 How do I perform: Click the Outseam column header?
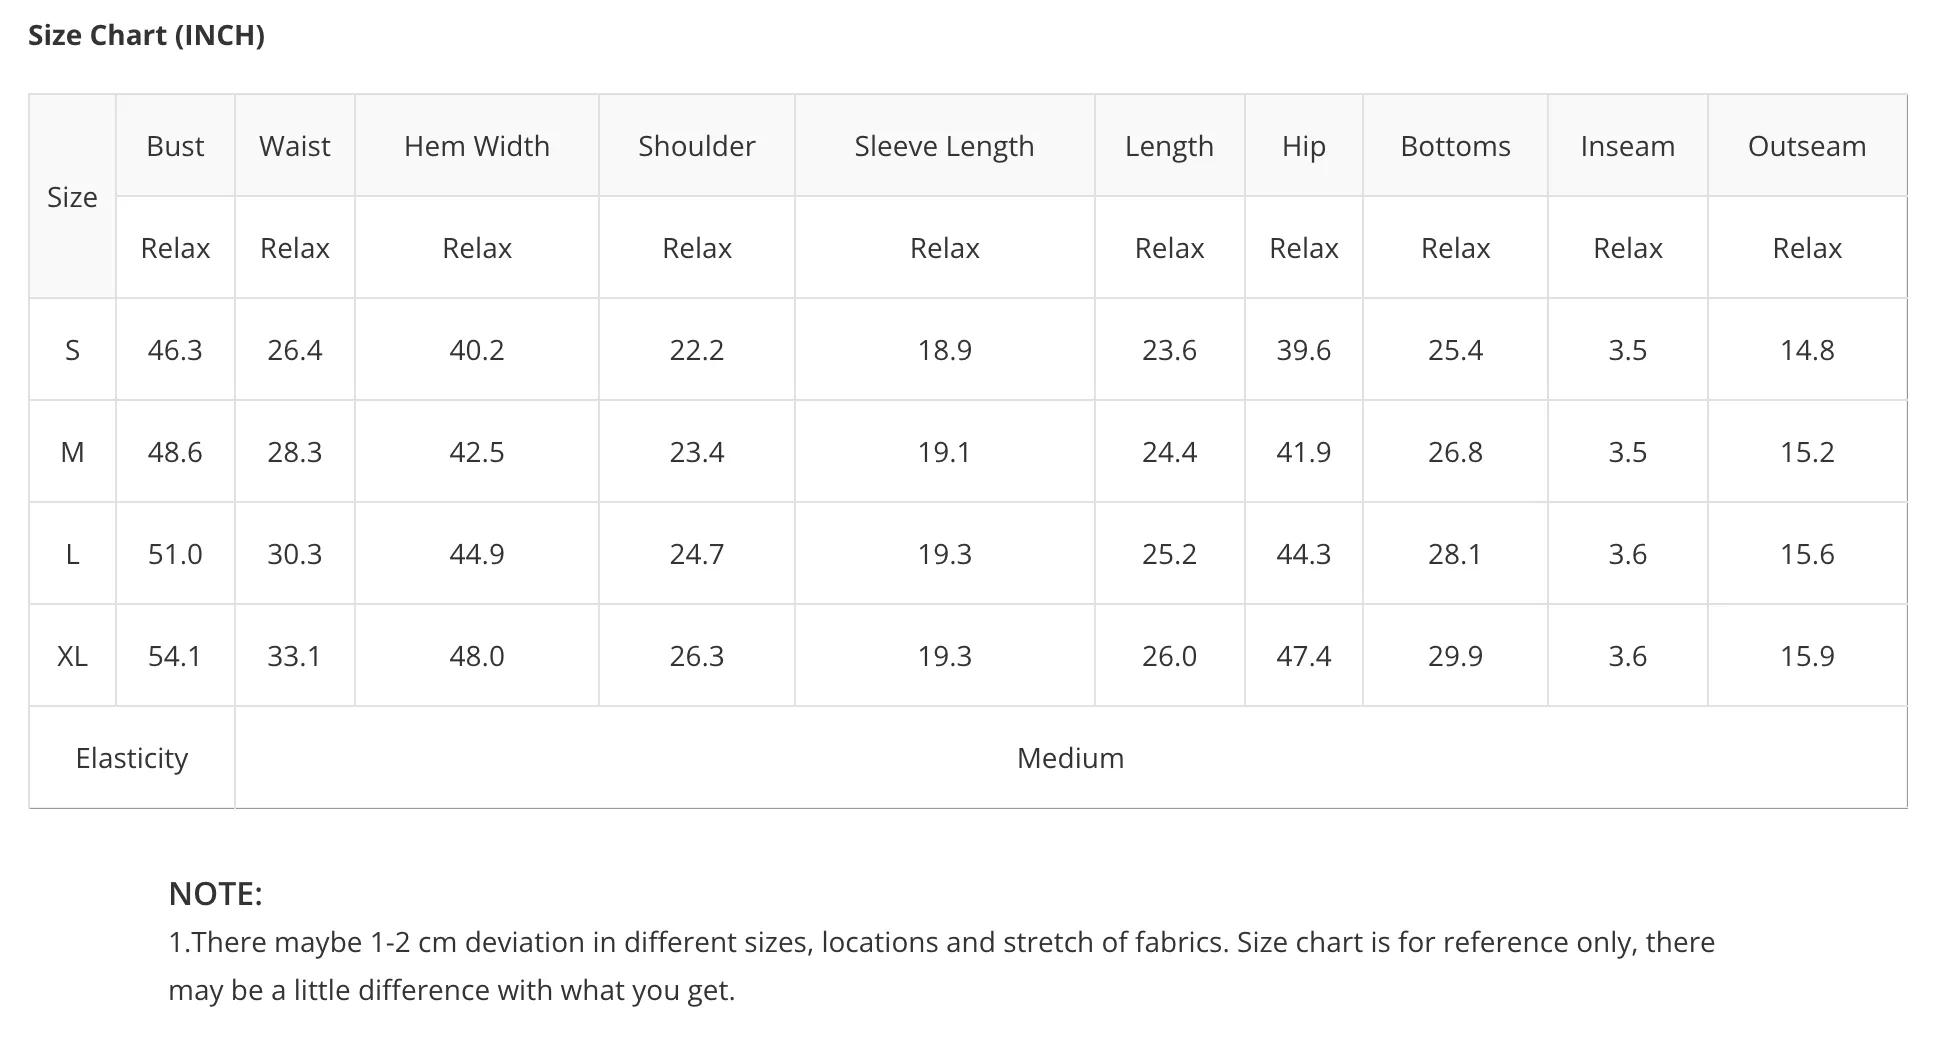pyautogui.click(x=1807, y=146)
